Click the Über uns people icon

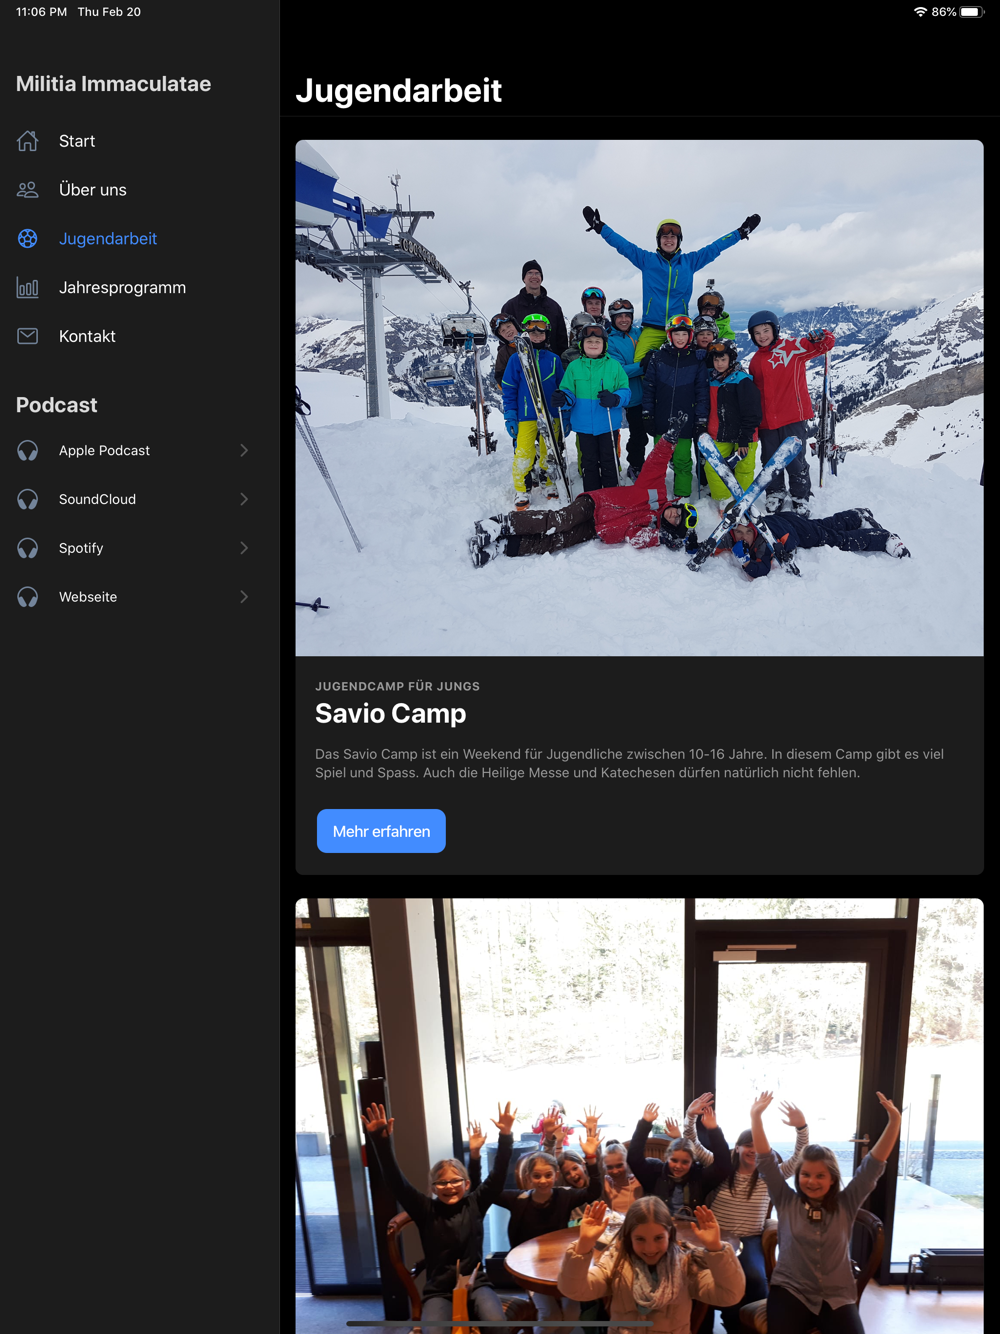click(28, 190)
